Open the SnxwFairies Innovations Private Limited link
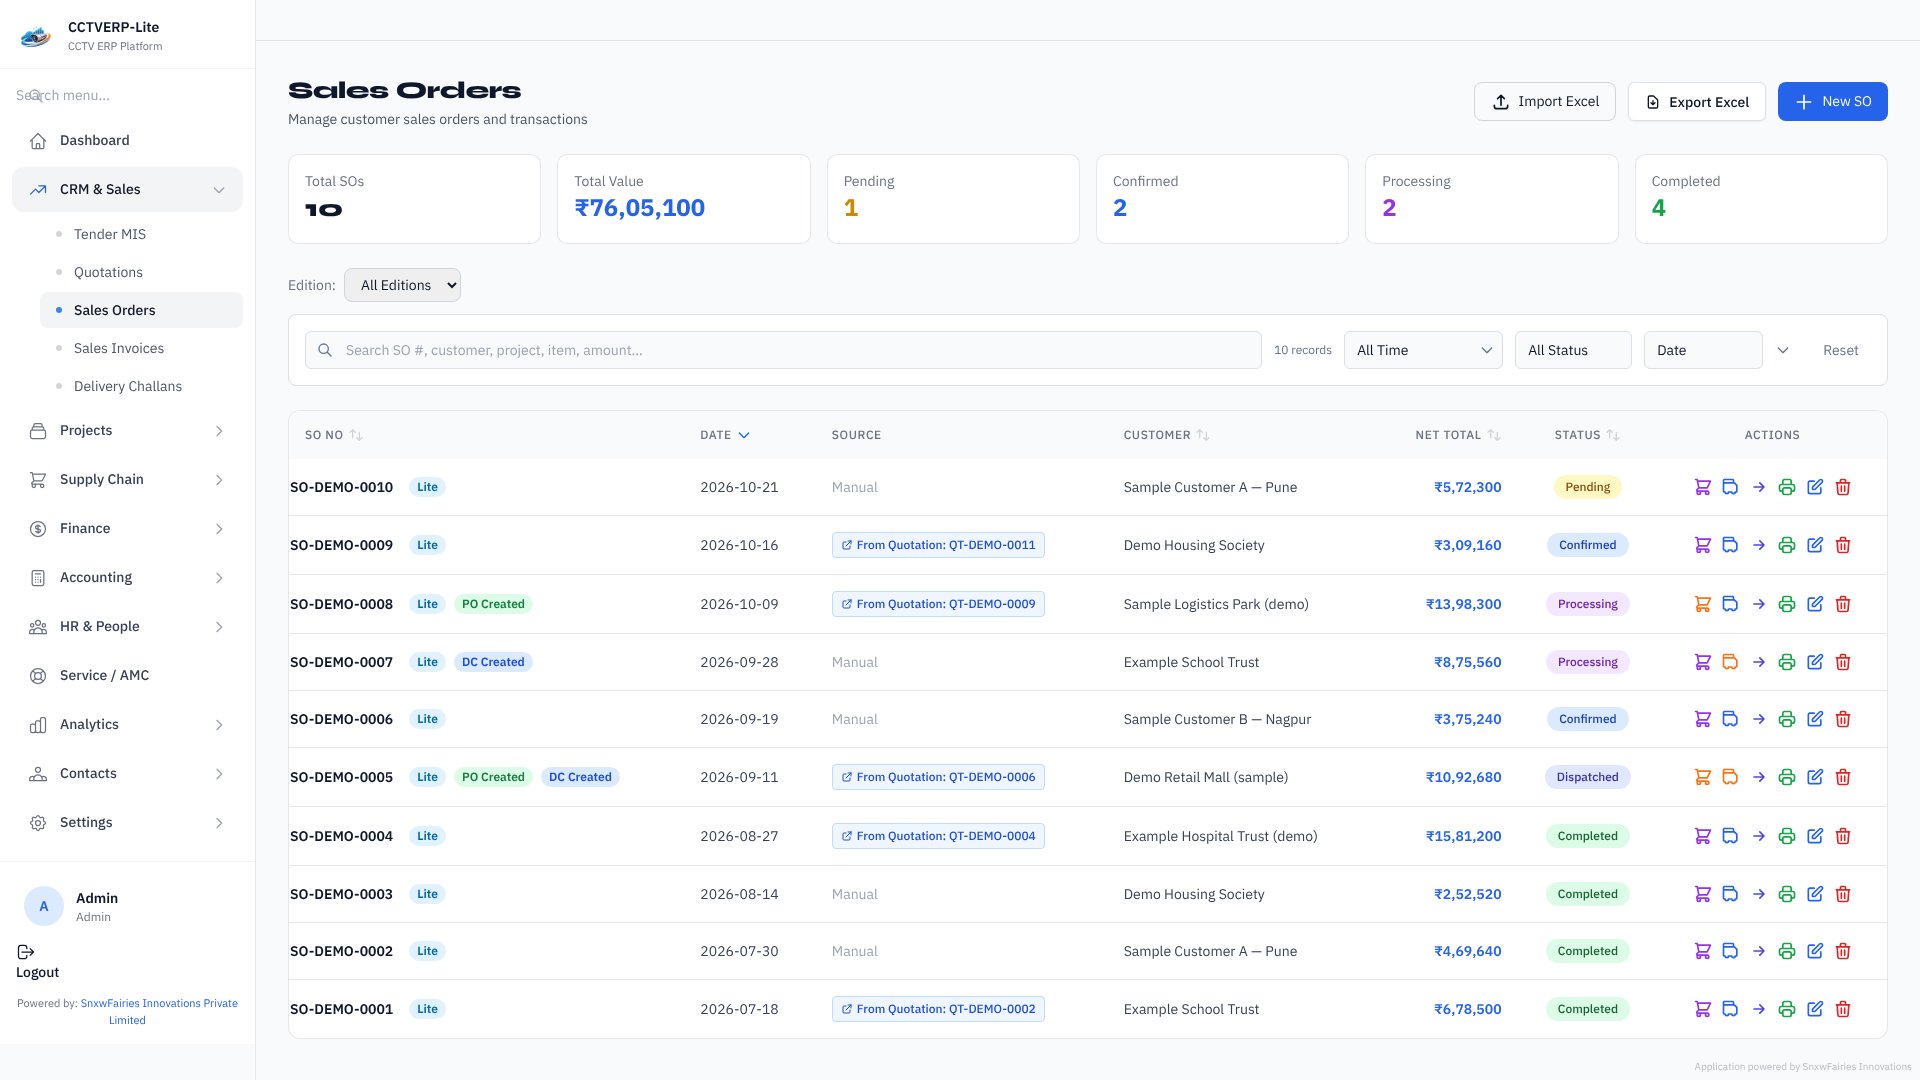The width and height of the screenshot is (1920, 1080). 159,1012
